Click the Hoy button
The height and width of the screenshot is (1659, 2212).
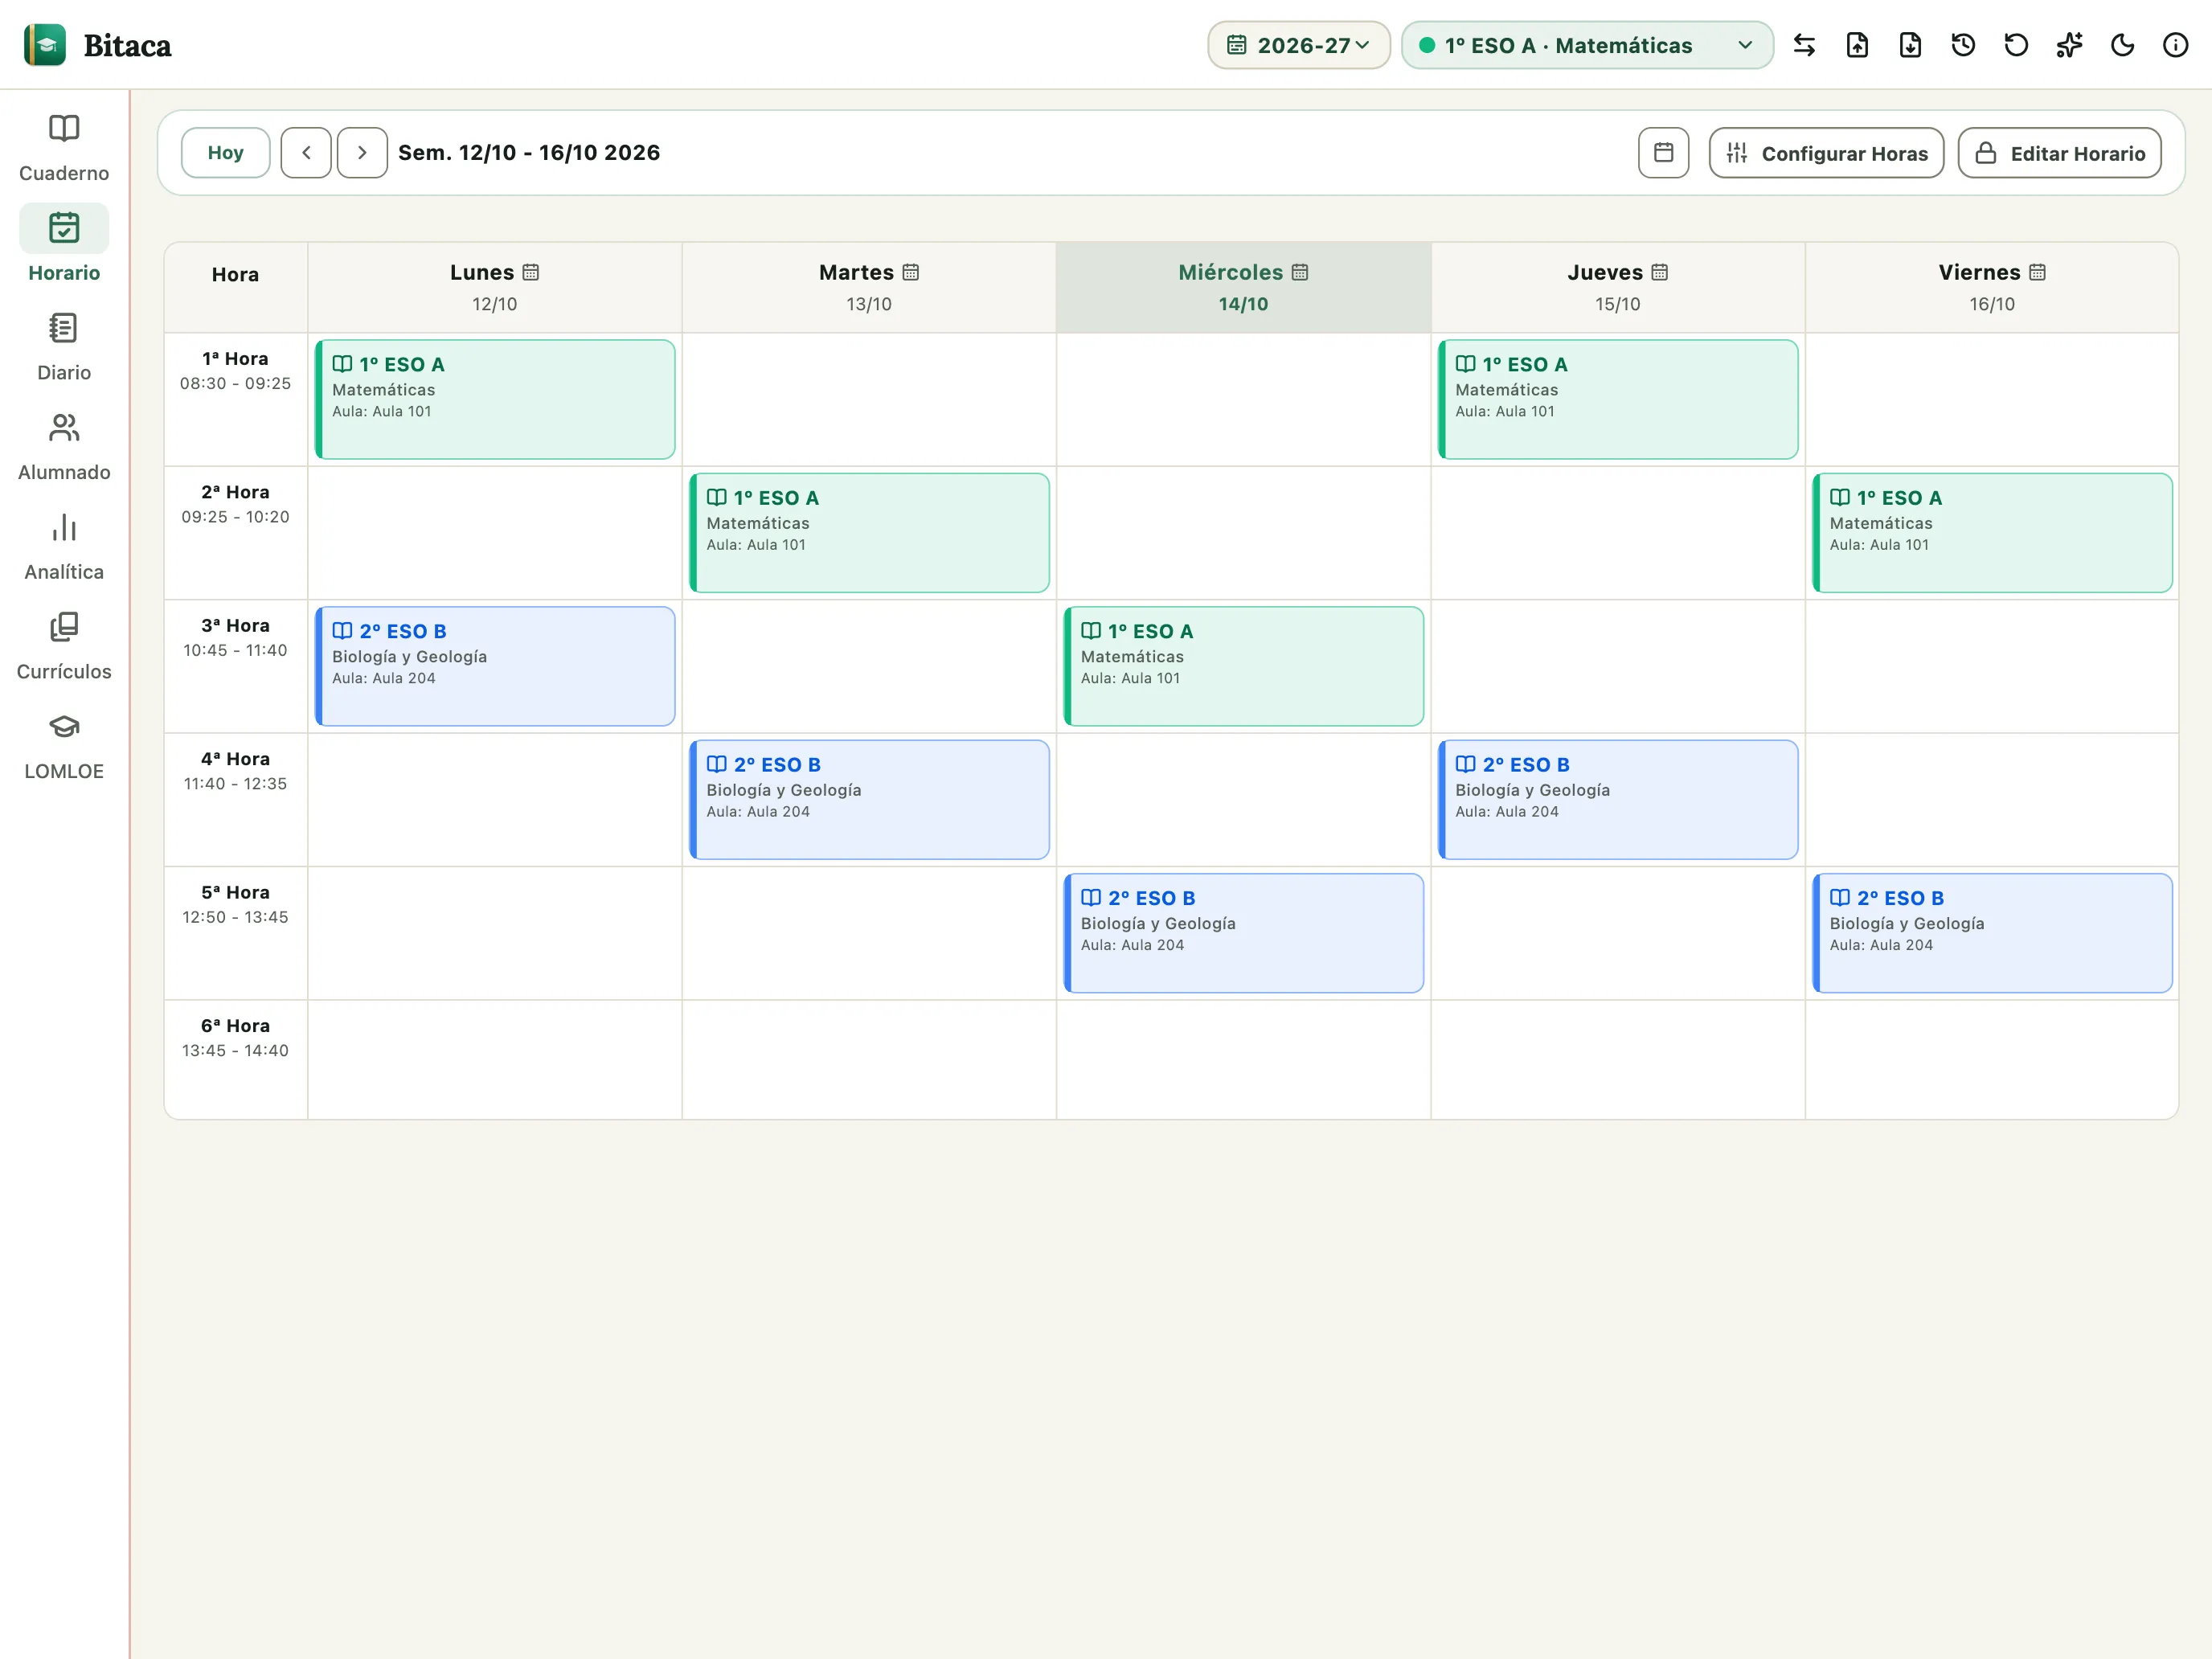coord(225,153)
